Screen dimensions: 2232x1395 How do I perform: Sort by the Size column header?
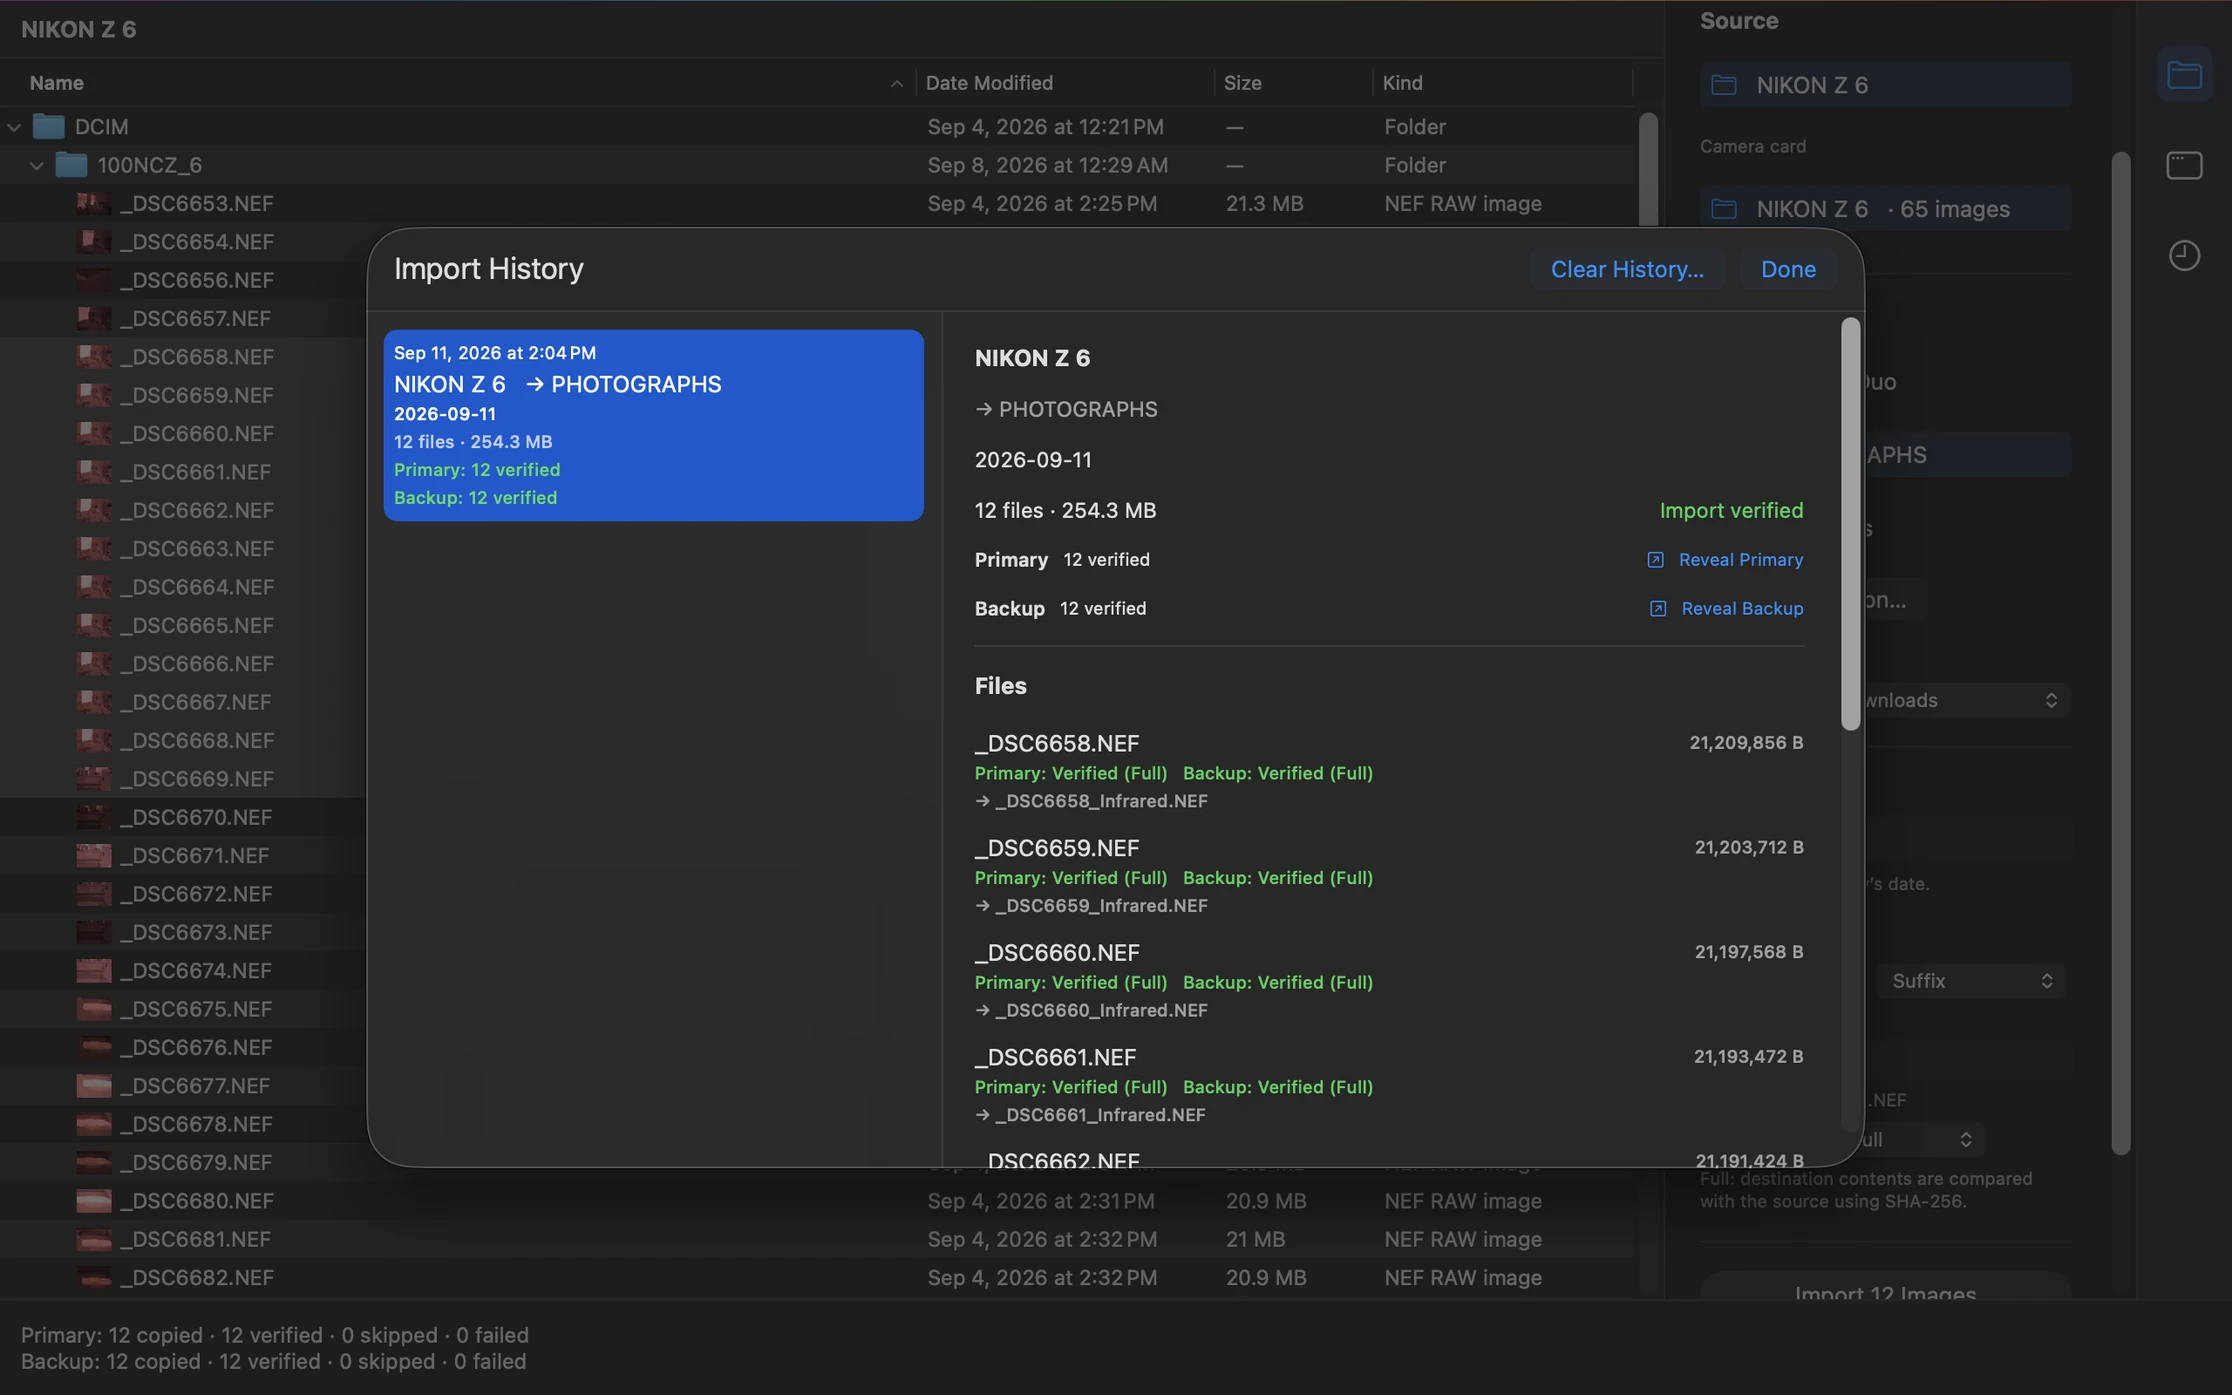pyautogui.click(x=1293, y=83)
